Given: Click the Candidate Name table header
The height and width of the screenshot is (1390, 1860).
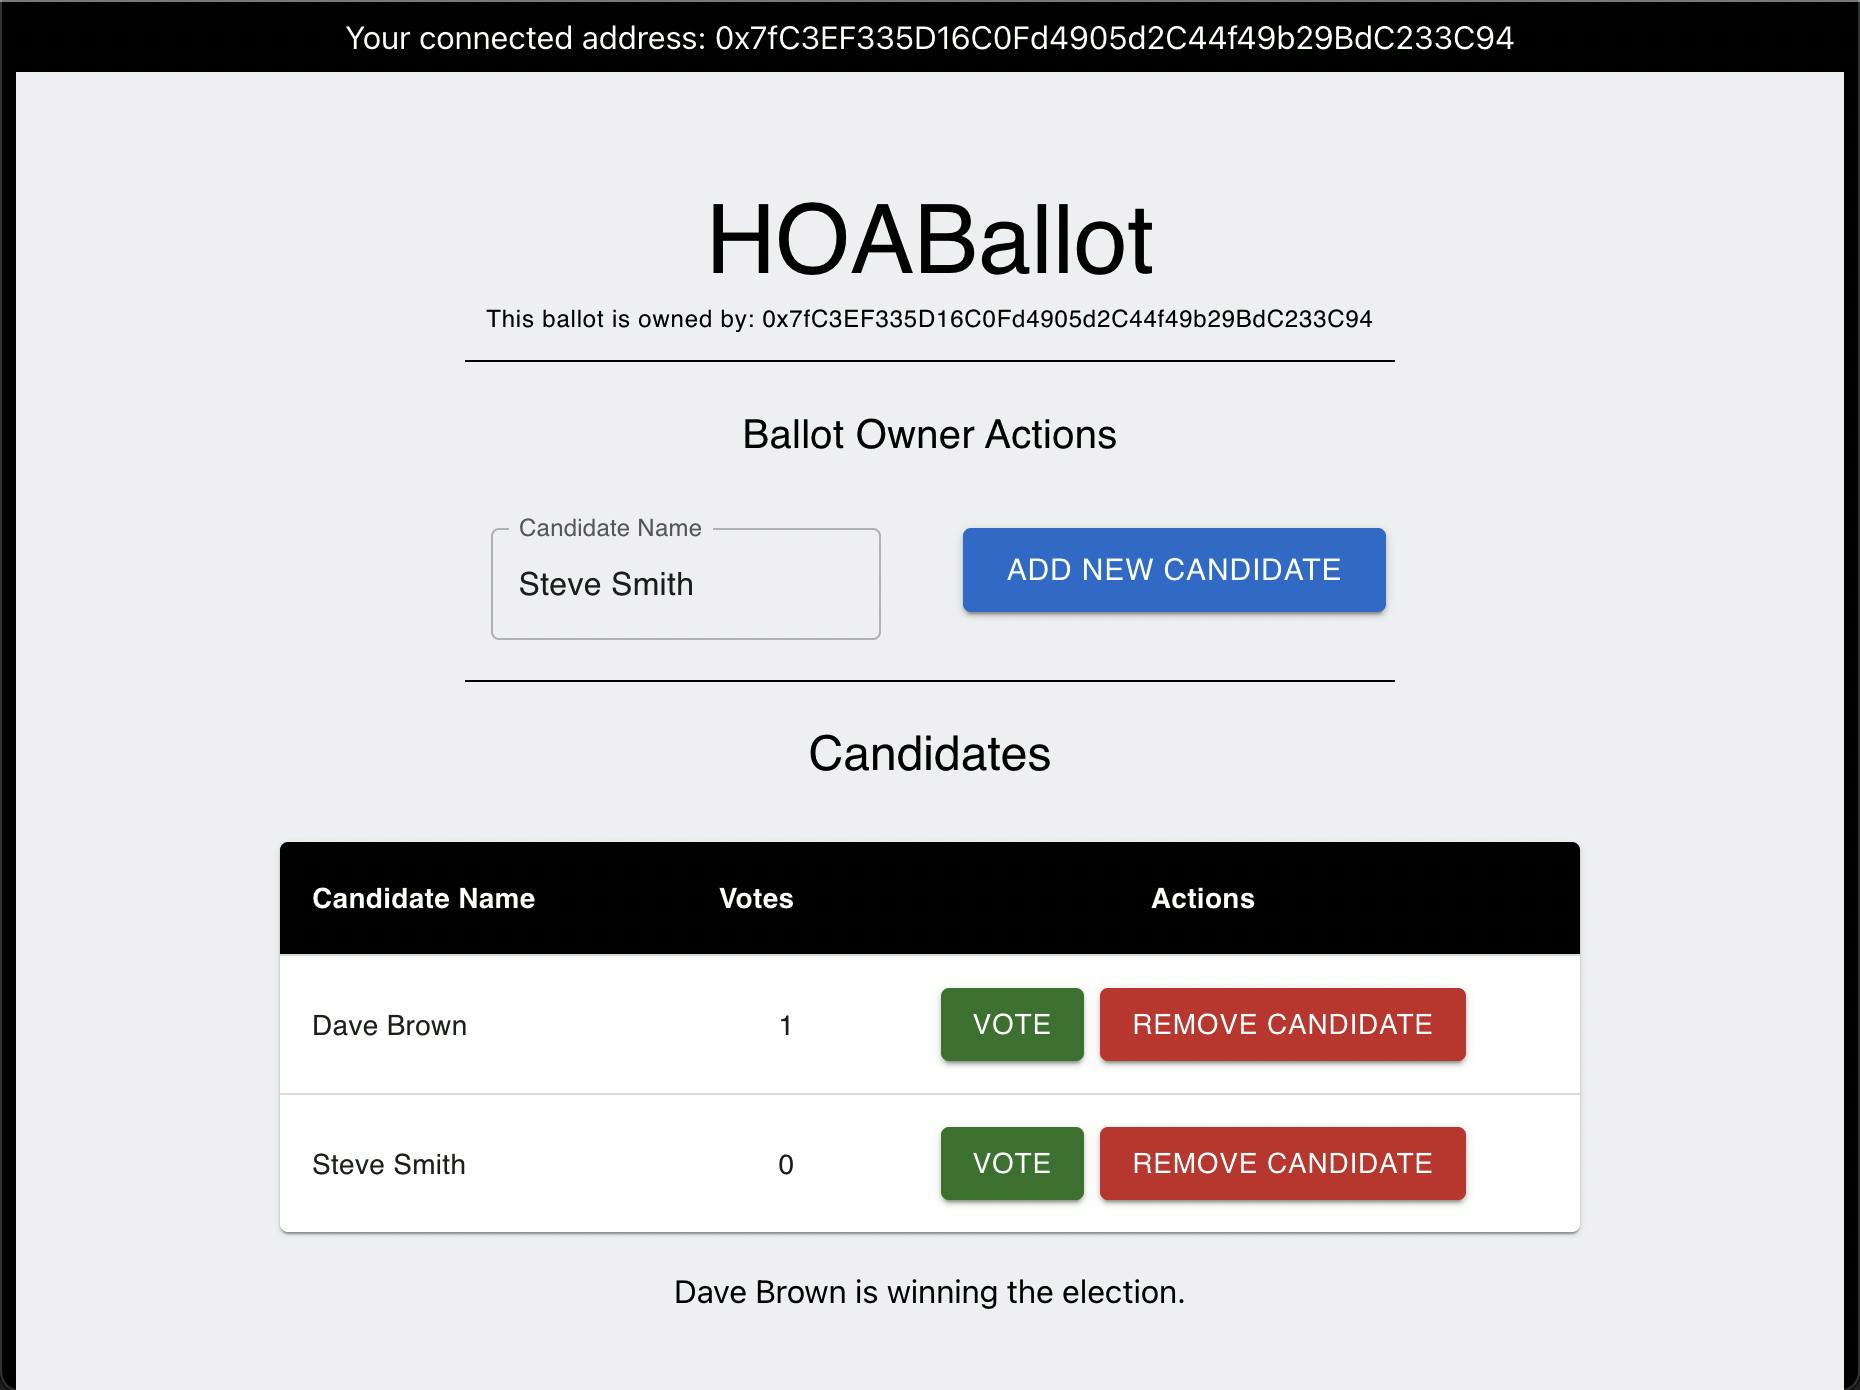Looking at the screenshot, I should [x=424, y=898].
